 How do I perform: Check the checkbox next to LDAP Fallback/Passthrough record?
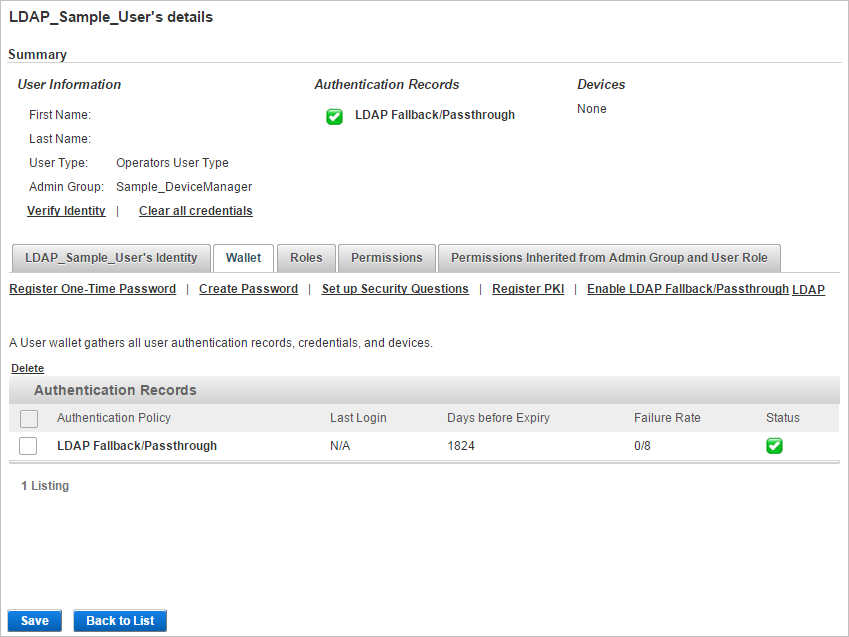click(27, 445)
